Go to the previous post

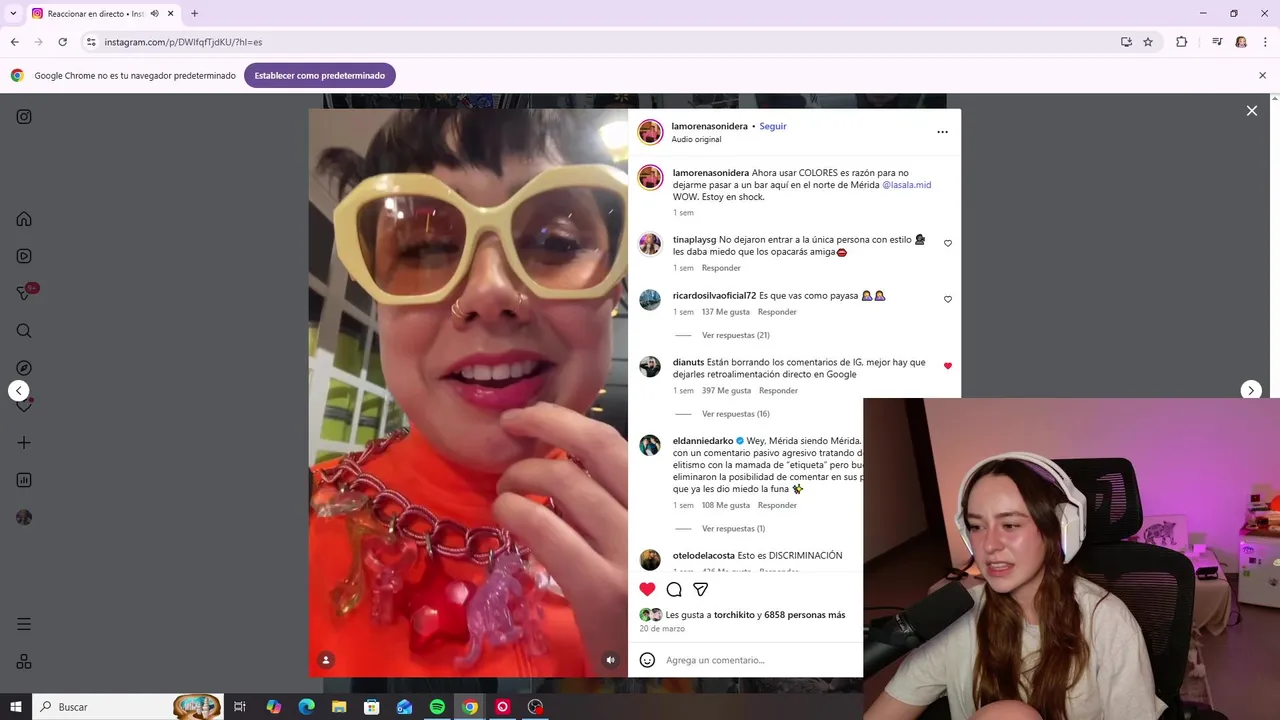(x=19, y=391)
